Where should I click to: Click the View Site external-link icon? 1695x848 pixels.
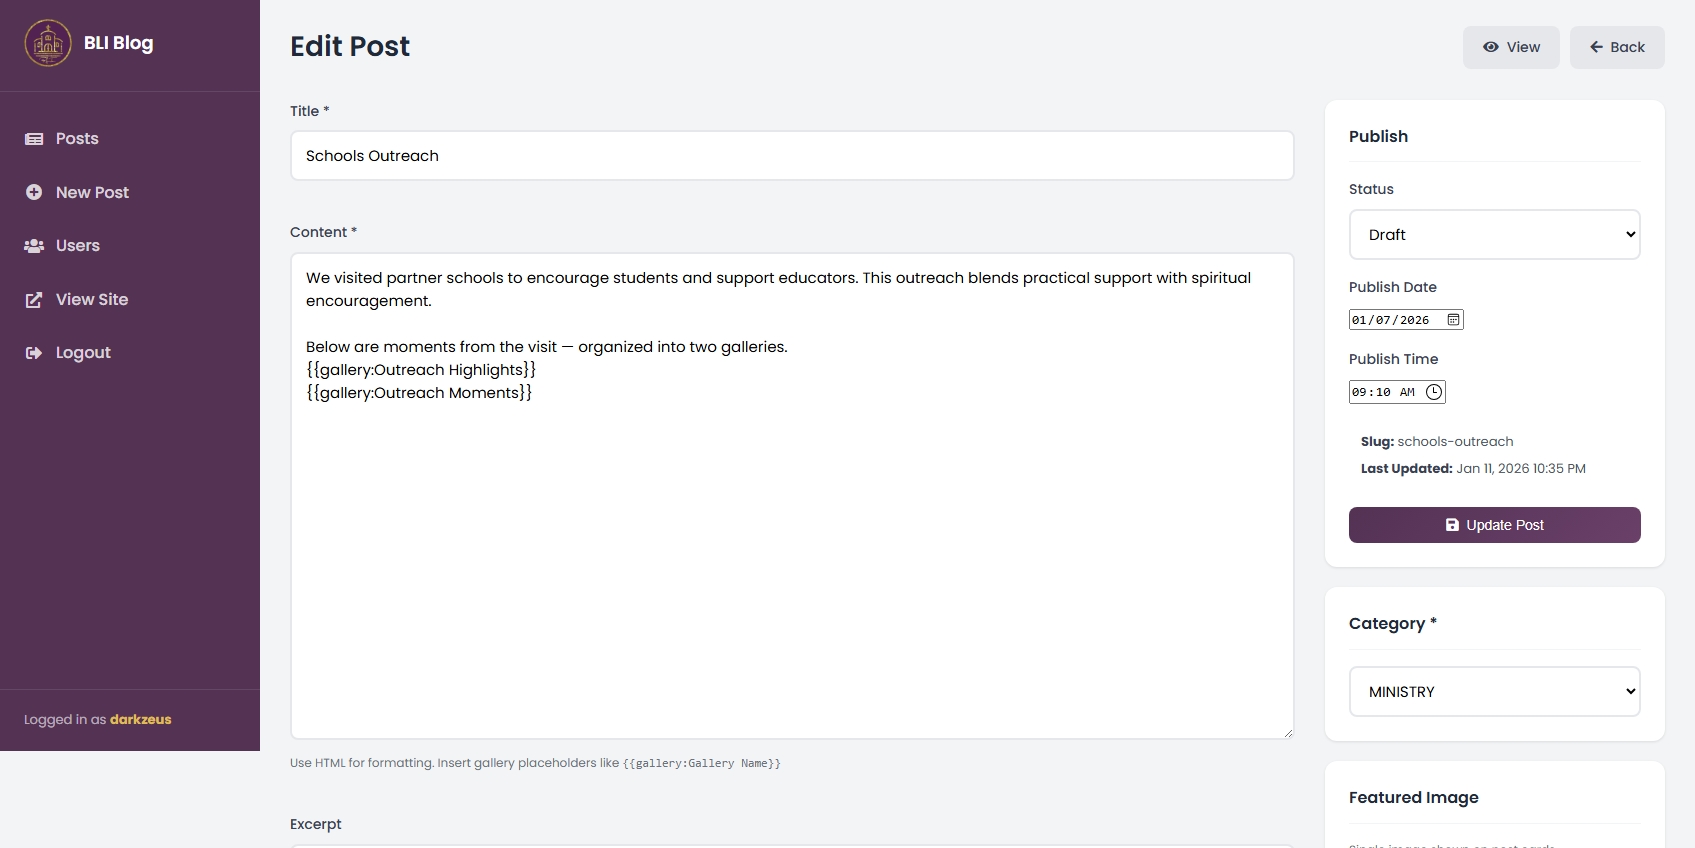click(x=34, y=300)
